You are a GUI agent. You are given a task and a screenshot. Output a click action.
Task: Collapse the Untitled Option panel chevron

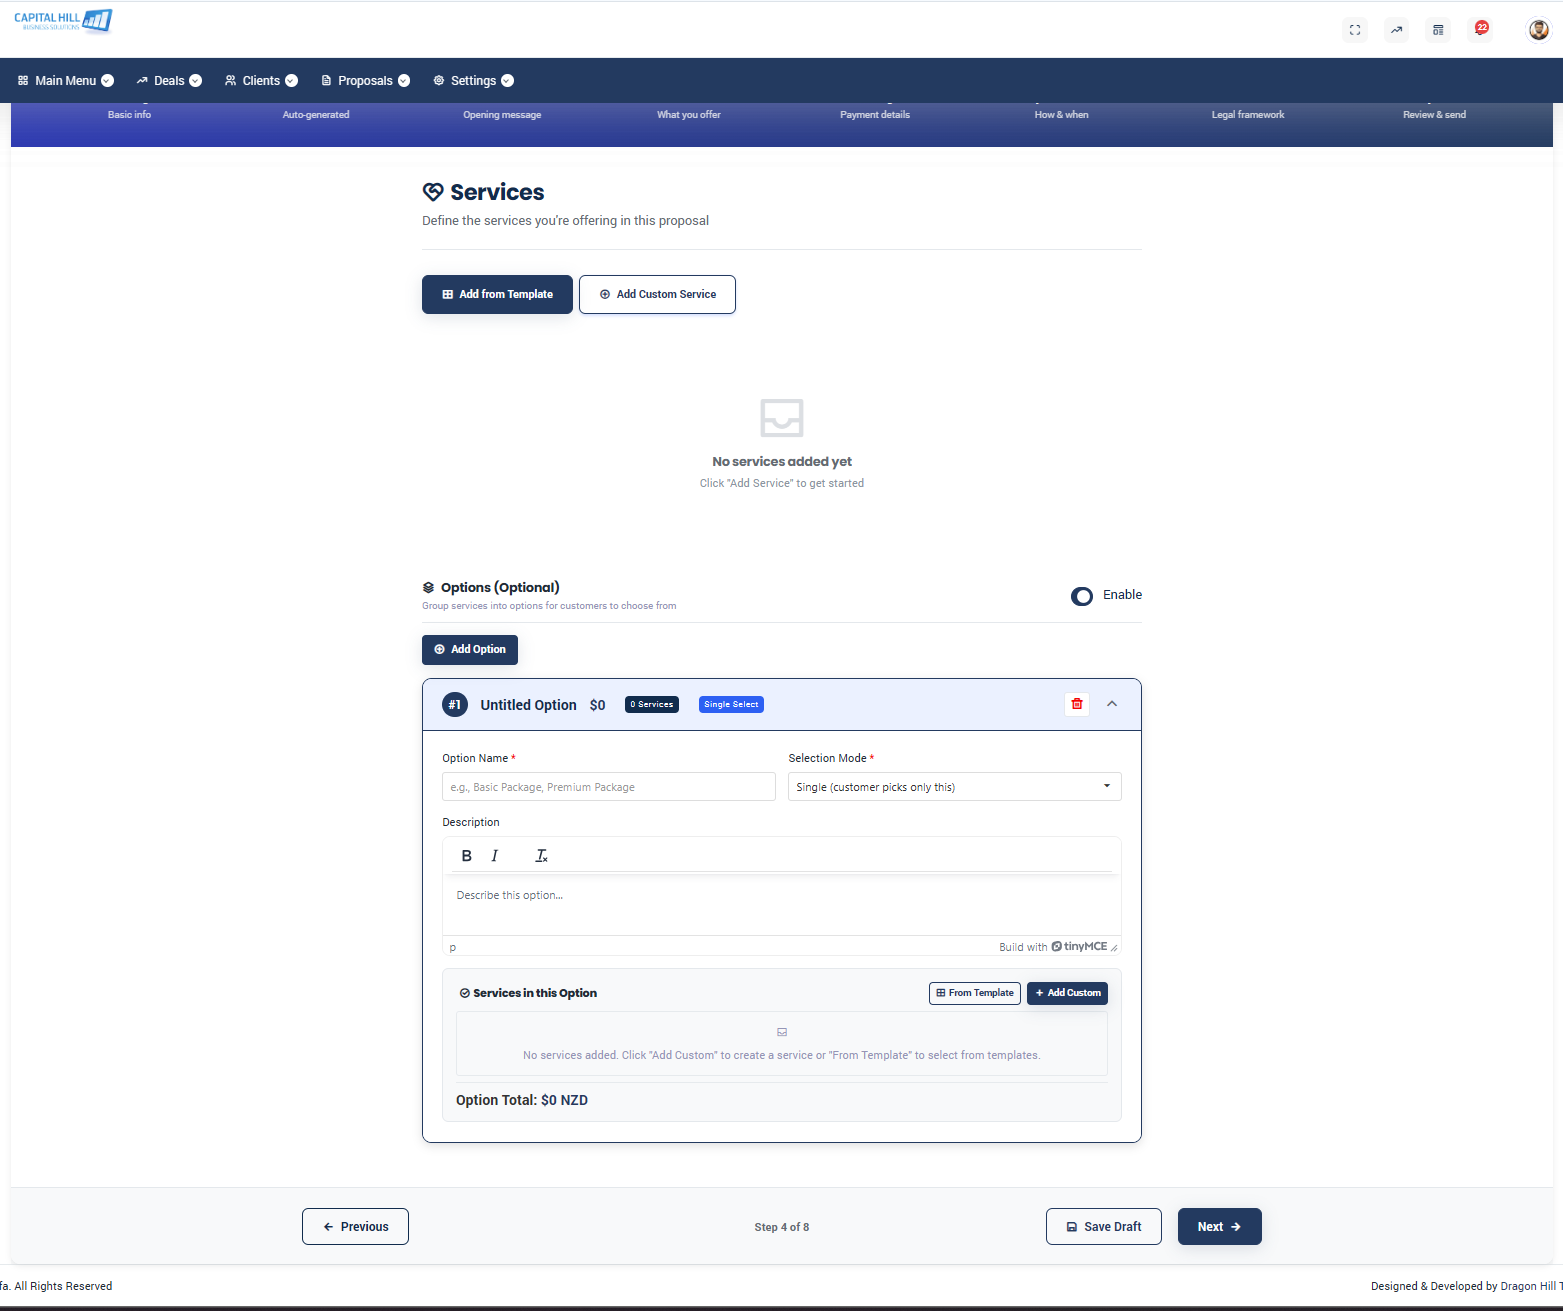point(1112,704)
